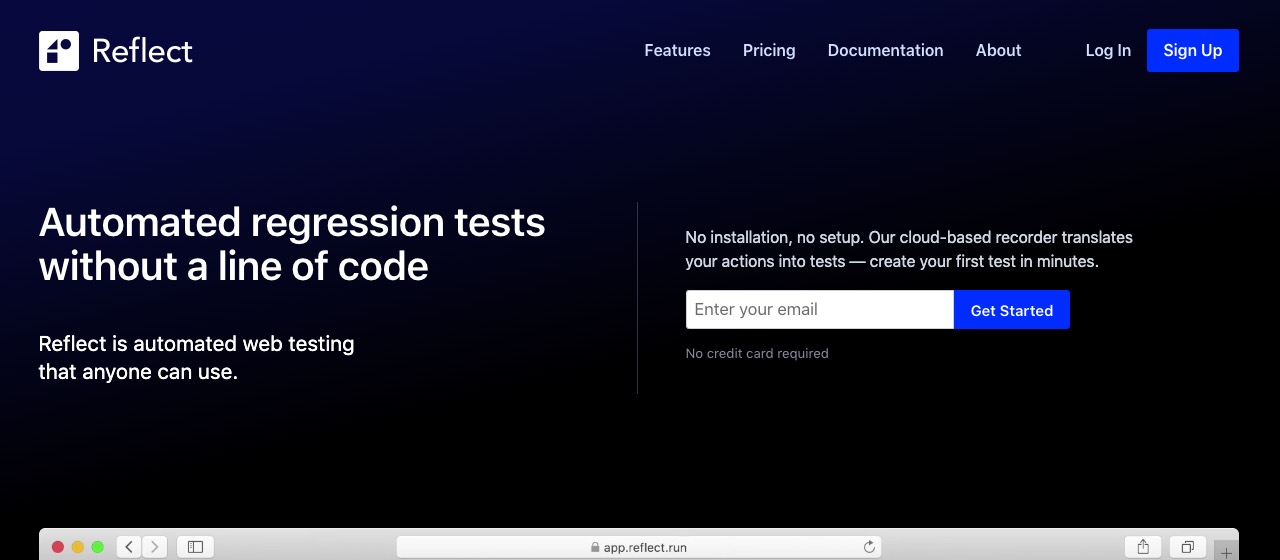Screen dimensions: 1280x560
Task: Open the show tabs overview icon
Action: point(1187,547)
